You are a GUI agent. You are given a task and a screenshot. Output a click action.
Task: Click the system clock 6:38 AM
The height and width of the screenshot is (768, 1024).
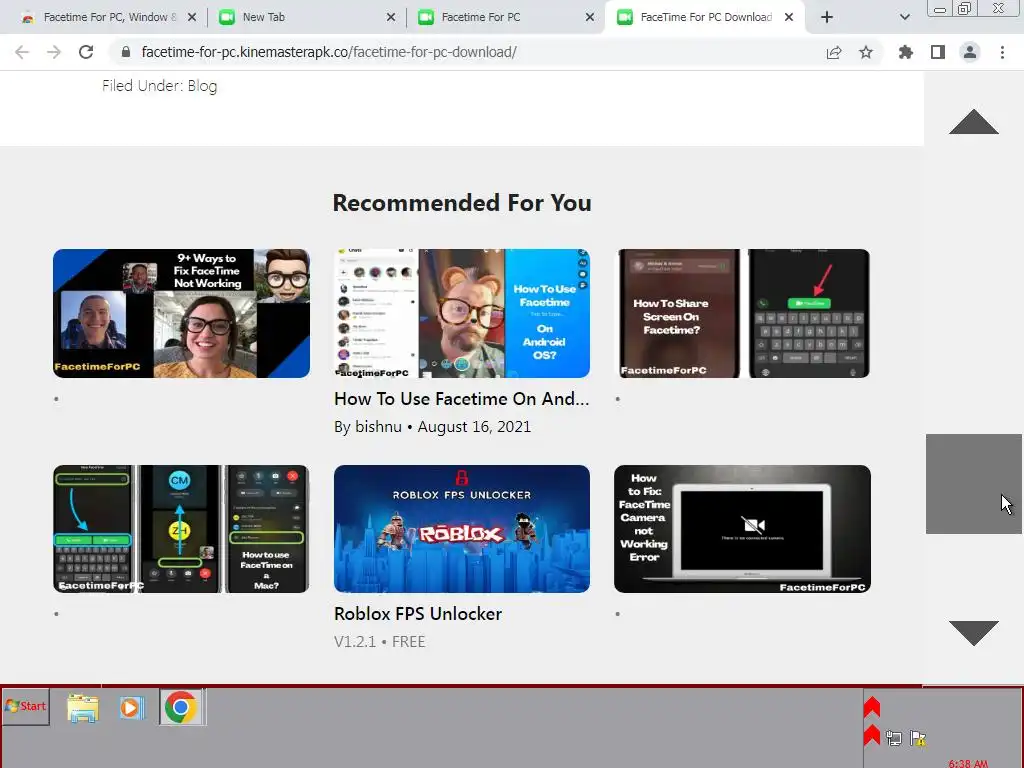[968, 763]
